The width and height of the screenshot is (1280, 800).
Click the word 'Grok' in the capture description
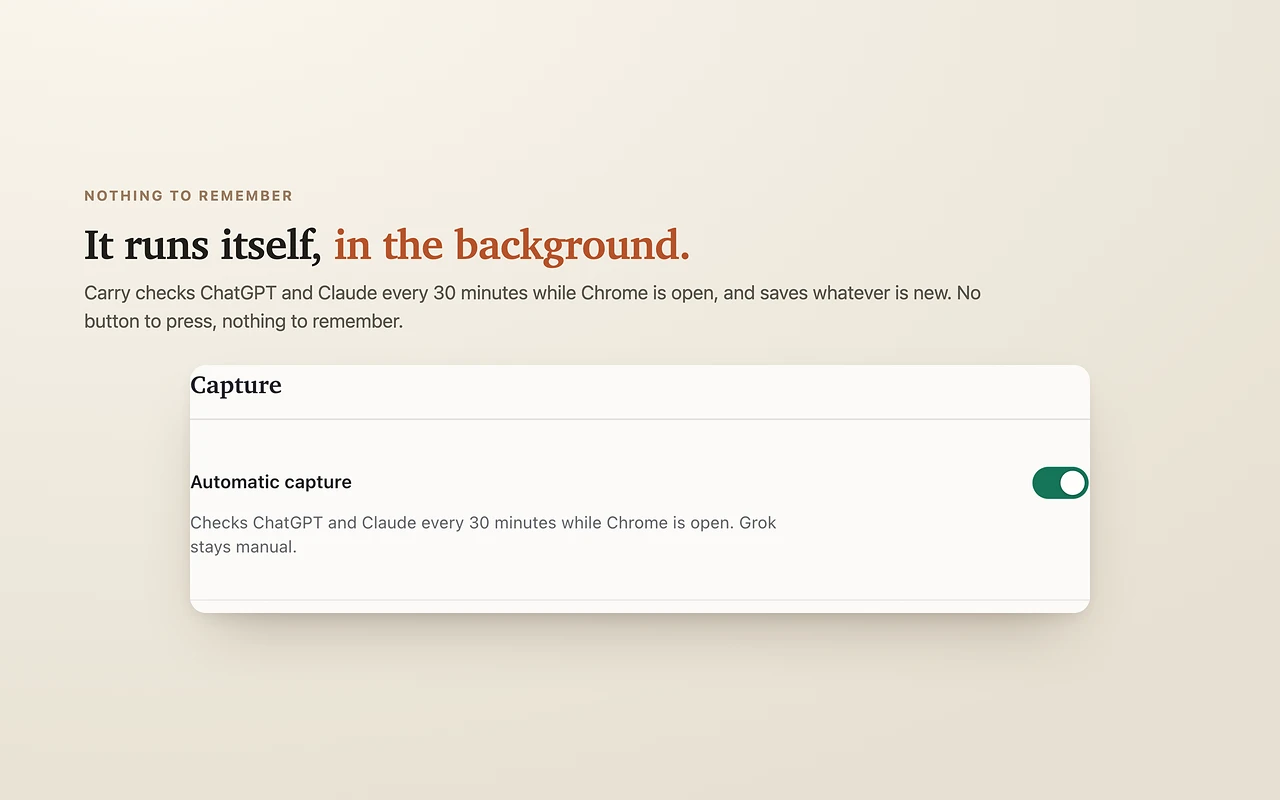758,523
